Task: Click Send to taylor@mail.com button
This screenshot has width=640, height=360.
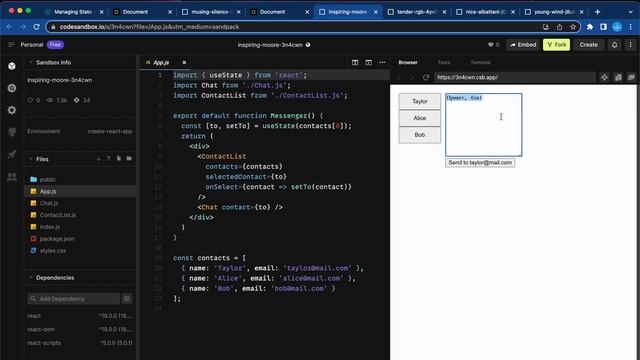Action: coord(480,162)
